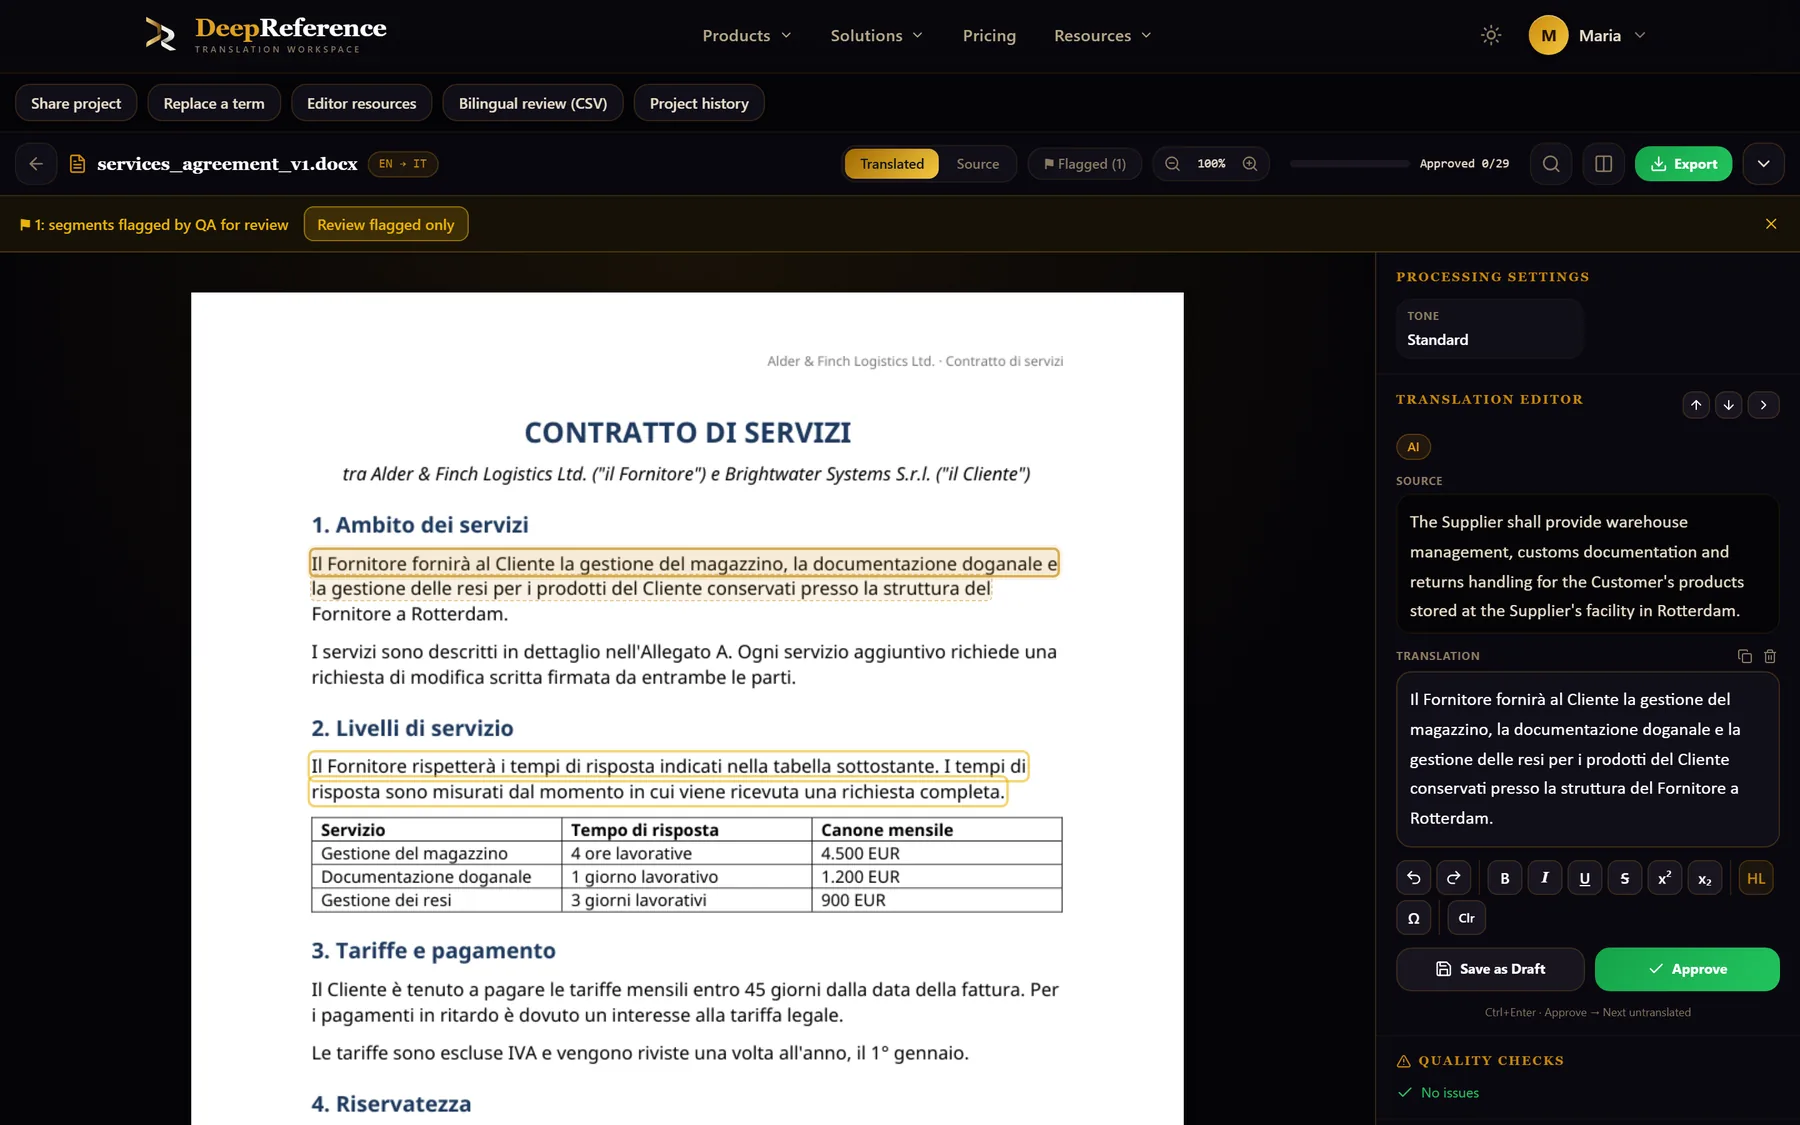Apply subscript formatting

click(1705, 878)
